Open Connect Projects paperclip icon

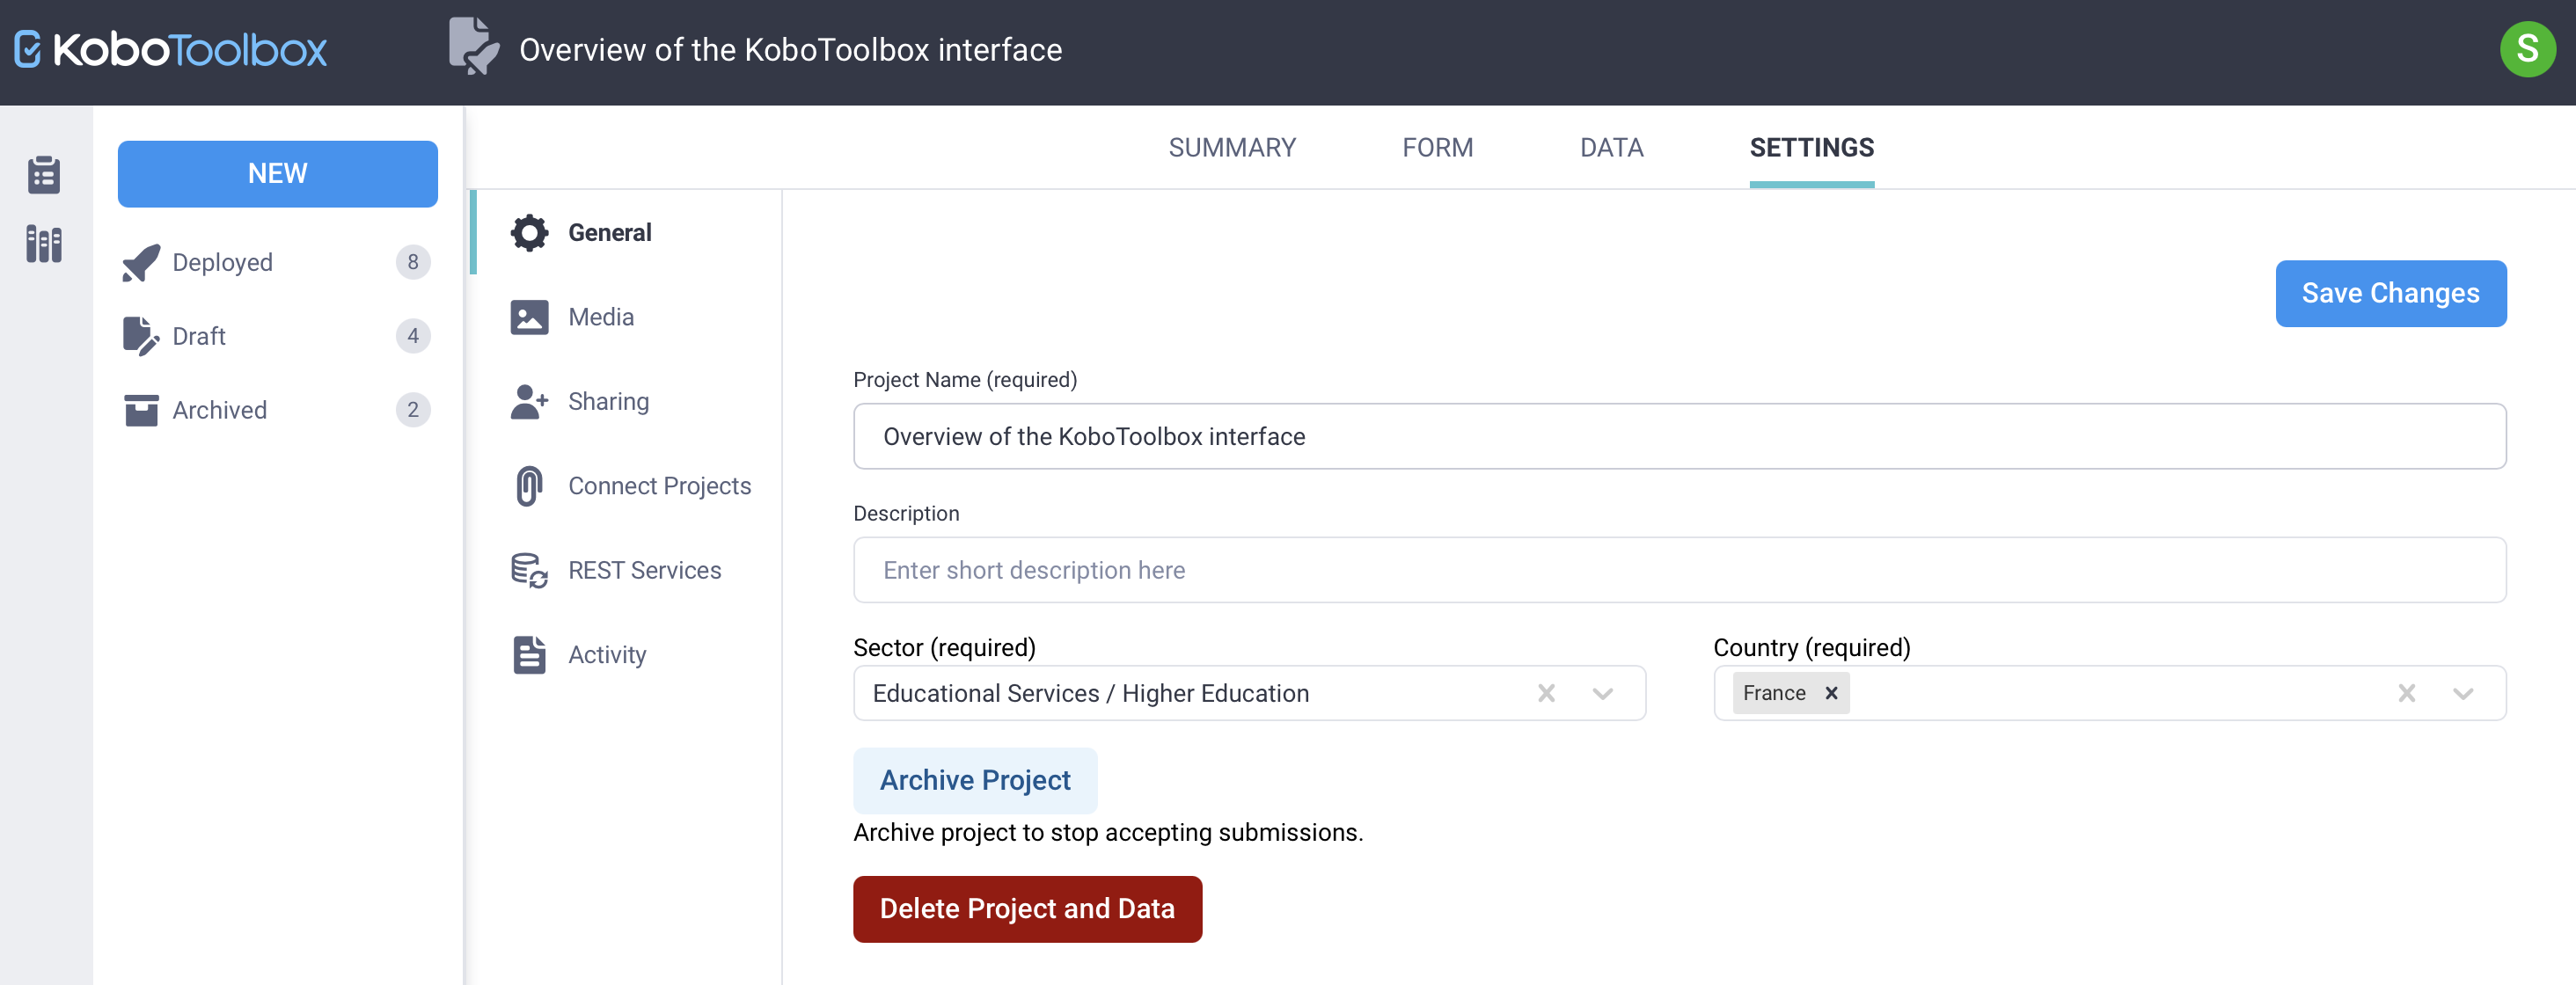(529, 486)
